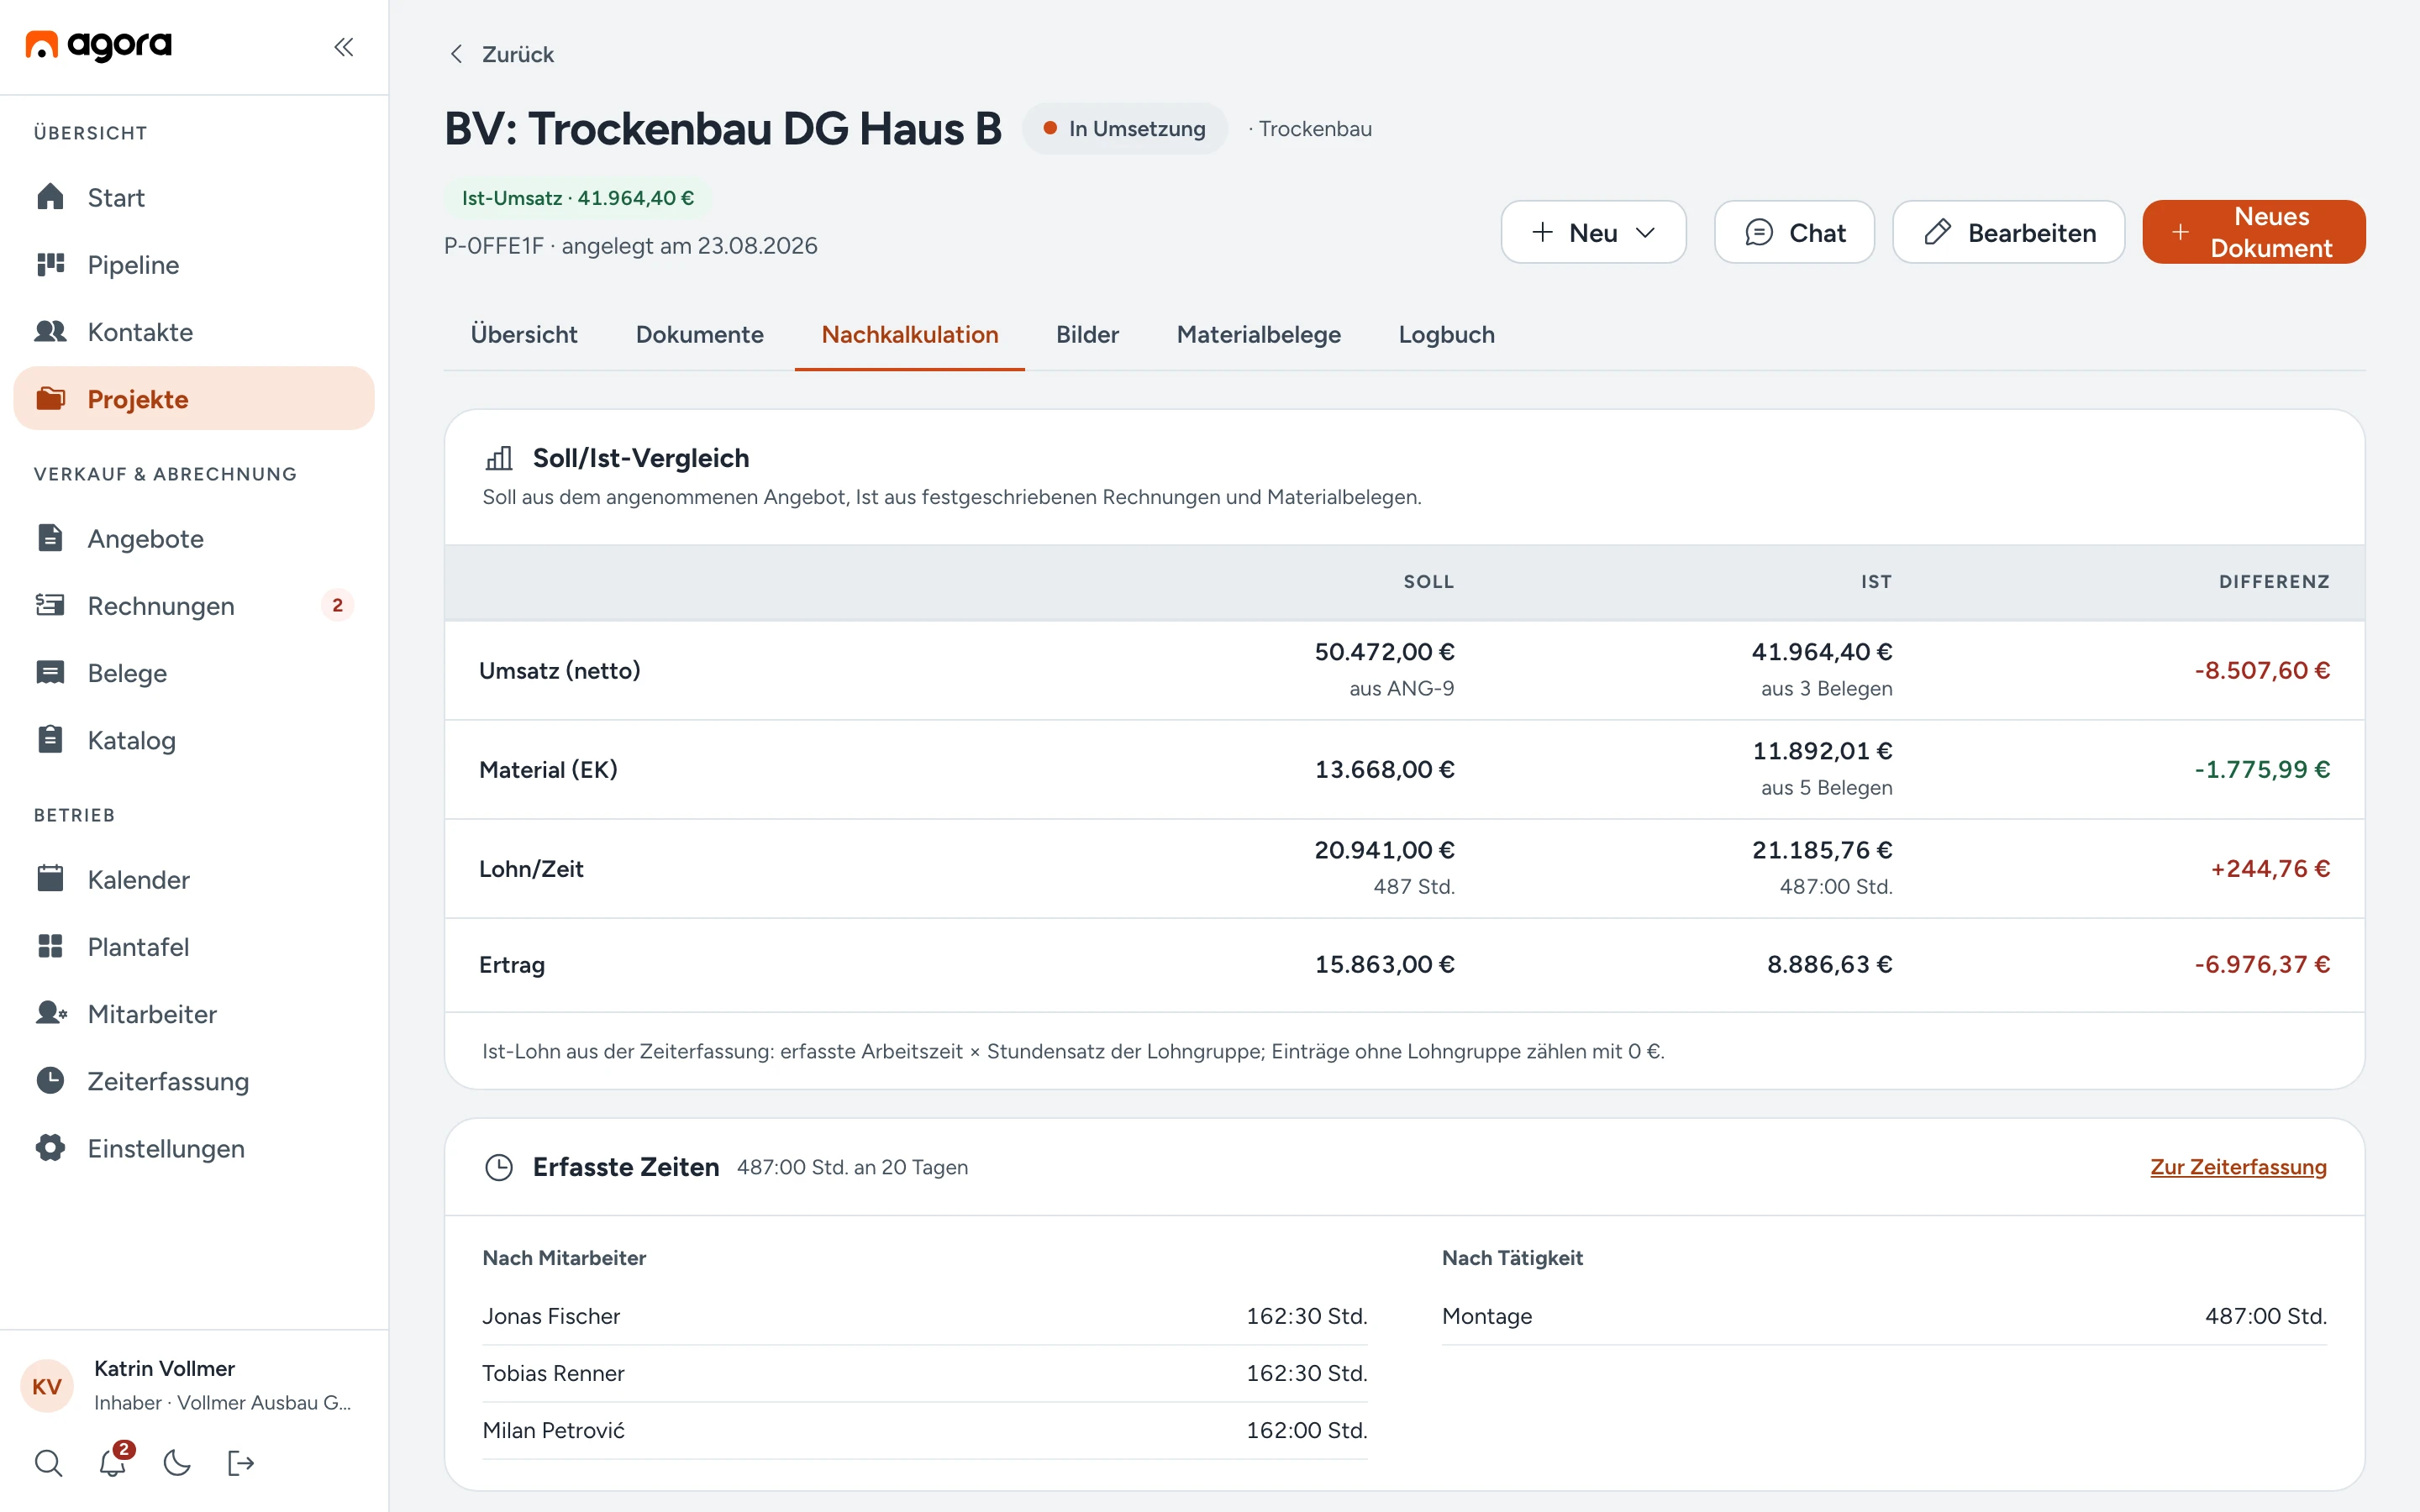Go back with Zurück link
2420x1512 pixels.
[501, 54]
